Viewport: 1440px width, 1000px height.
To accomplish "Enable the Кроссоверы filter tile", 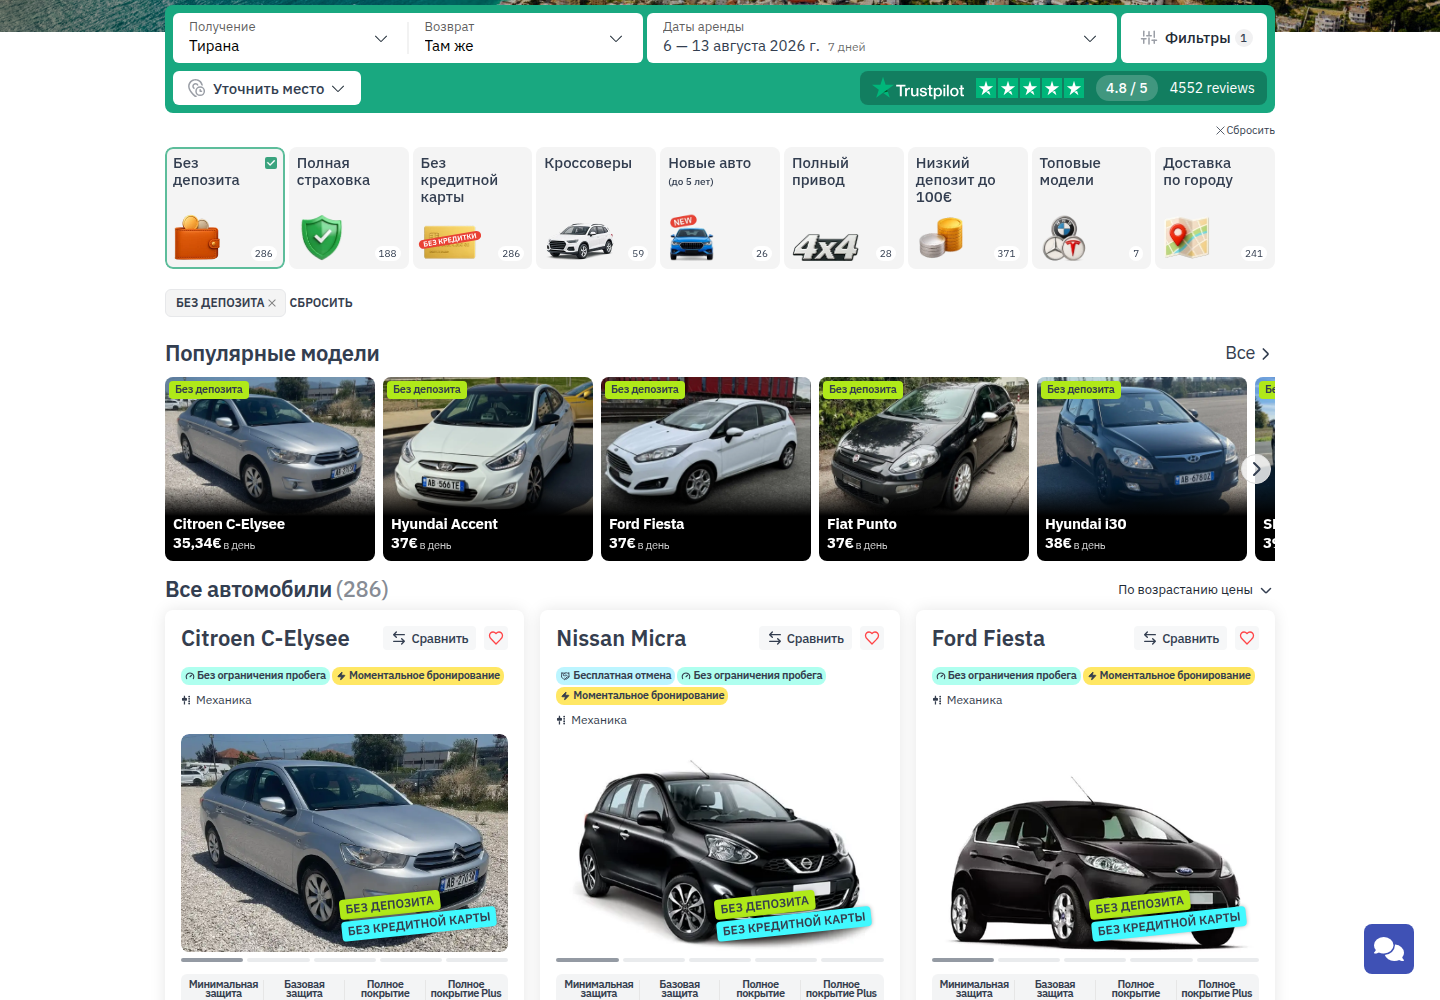I will point(596,208).
